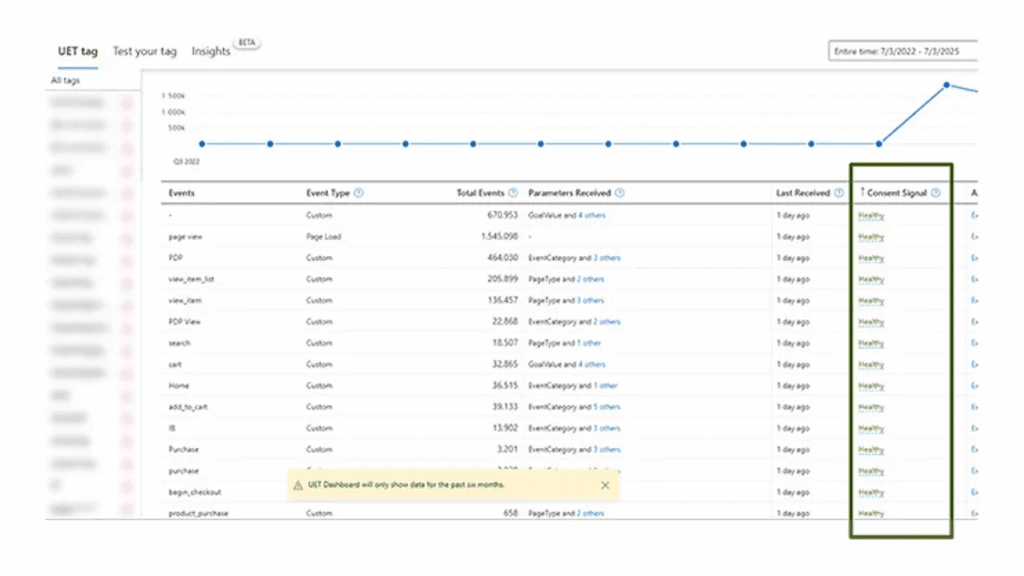Select the begin_checkout event name

195,492
